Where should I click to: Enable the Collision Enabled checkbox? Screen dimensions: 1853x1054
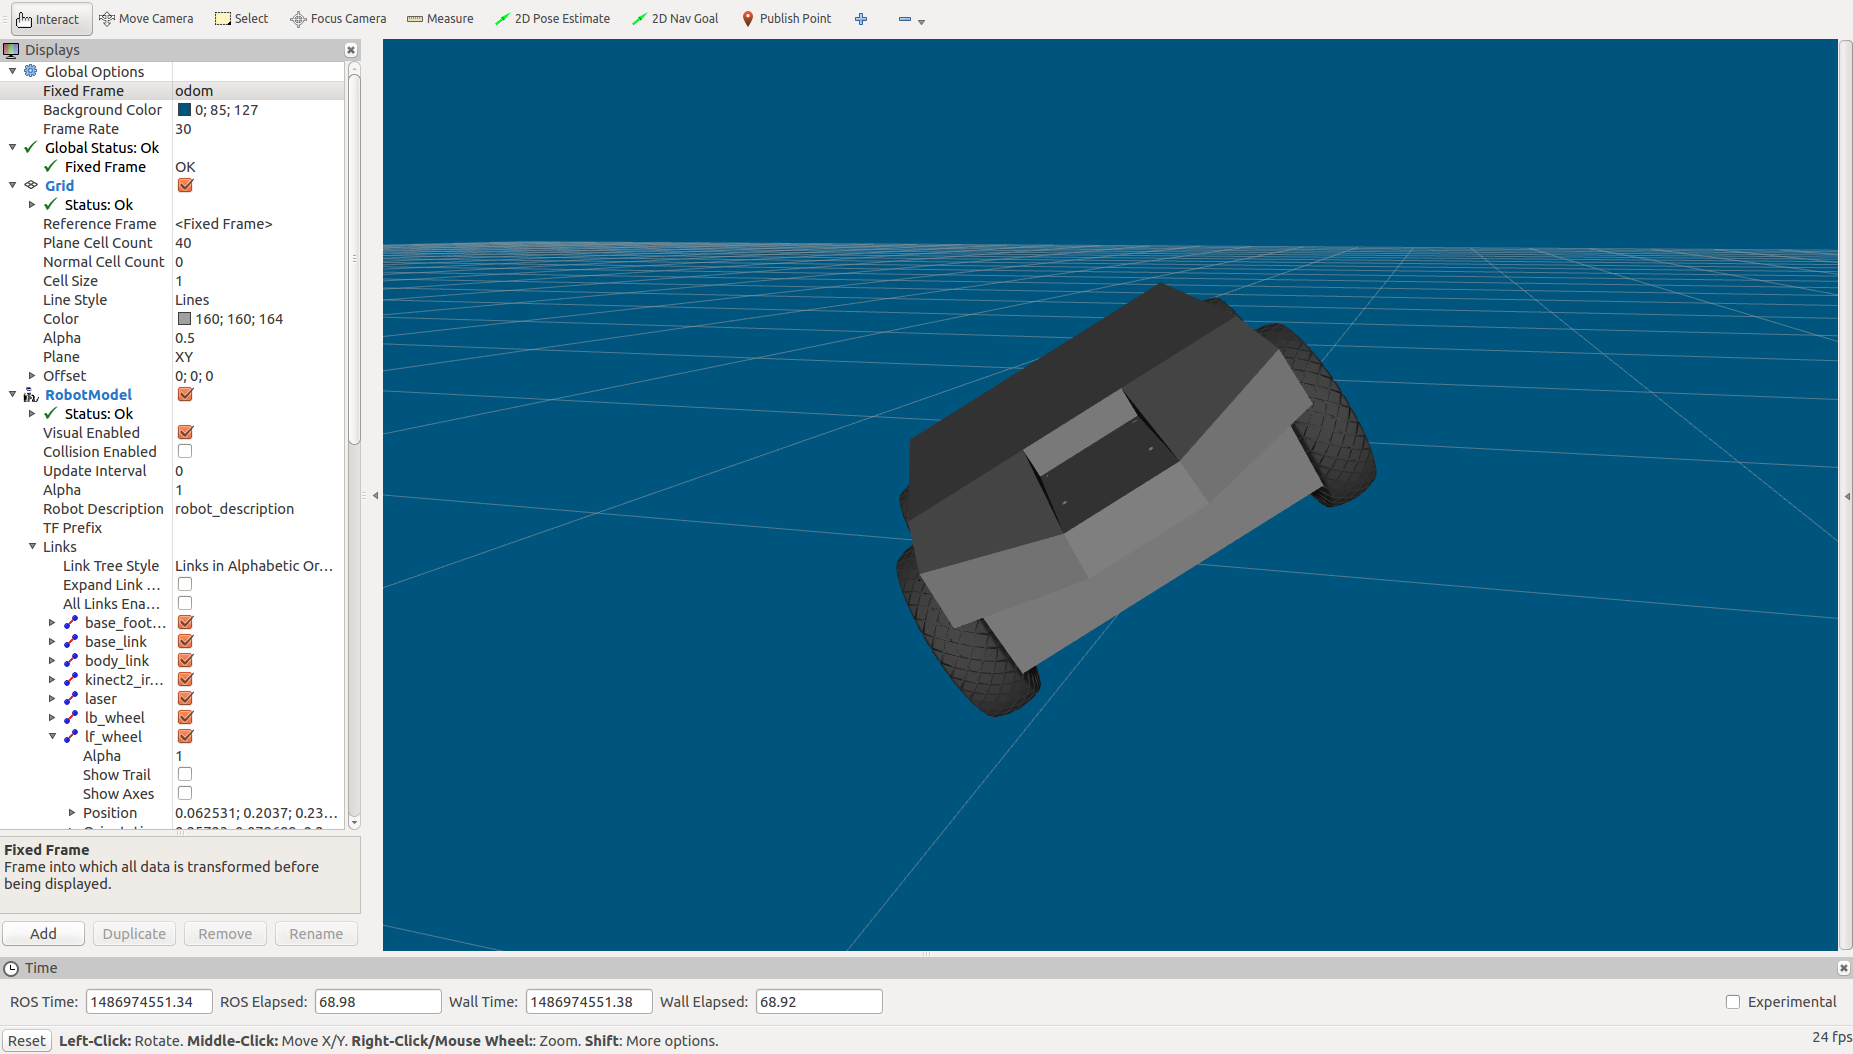pyautogui.click(x=185, y=452)
